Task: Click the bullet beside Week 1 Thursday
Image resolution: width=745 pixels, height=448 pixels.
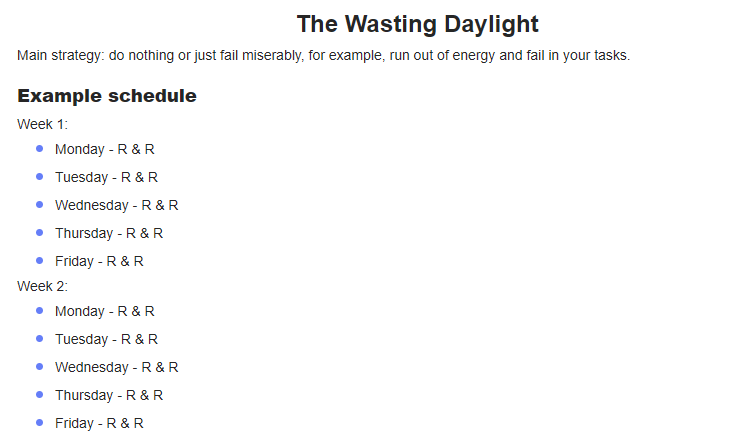Action: 39,233
